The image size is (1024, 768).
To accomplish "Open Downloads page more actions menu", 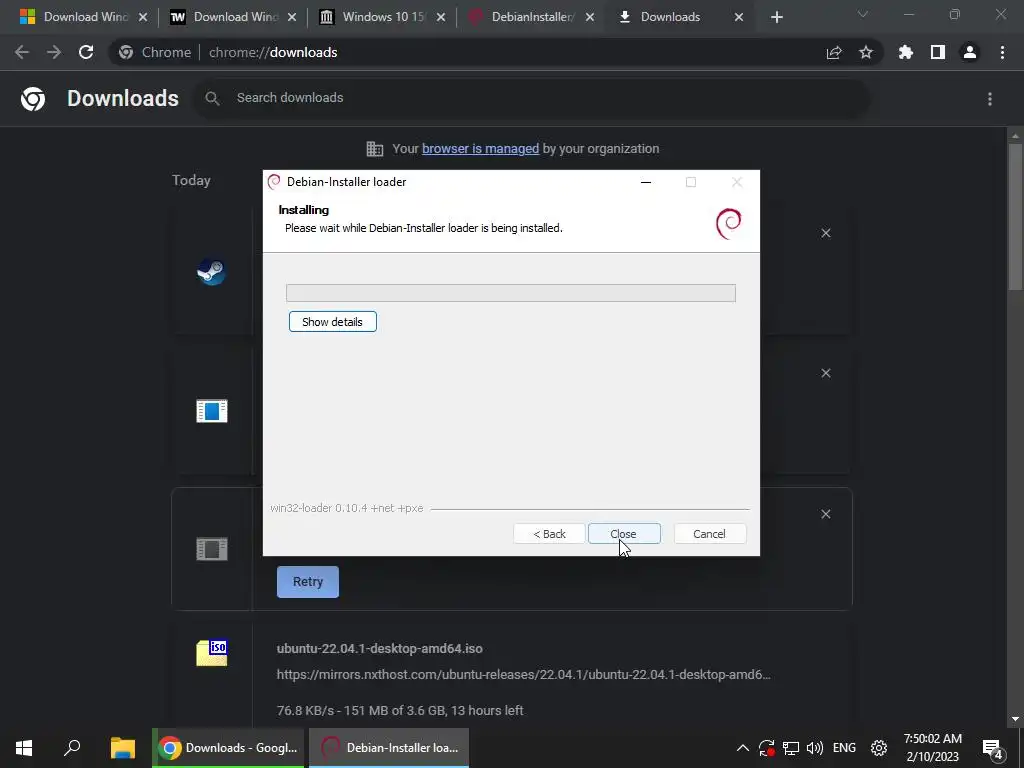I will click(x=990, y=99).
